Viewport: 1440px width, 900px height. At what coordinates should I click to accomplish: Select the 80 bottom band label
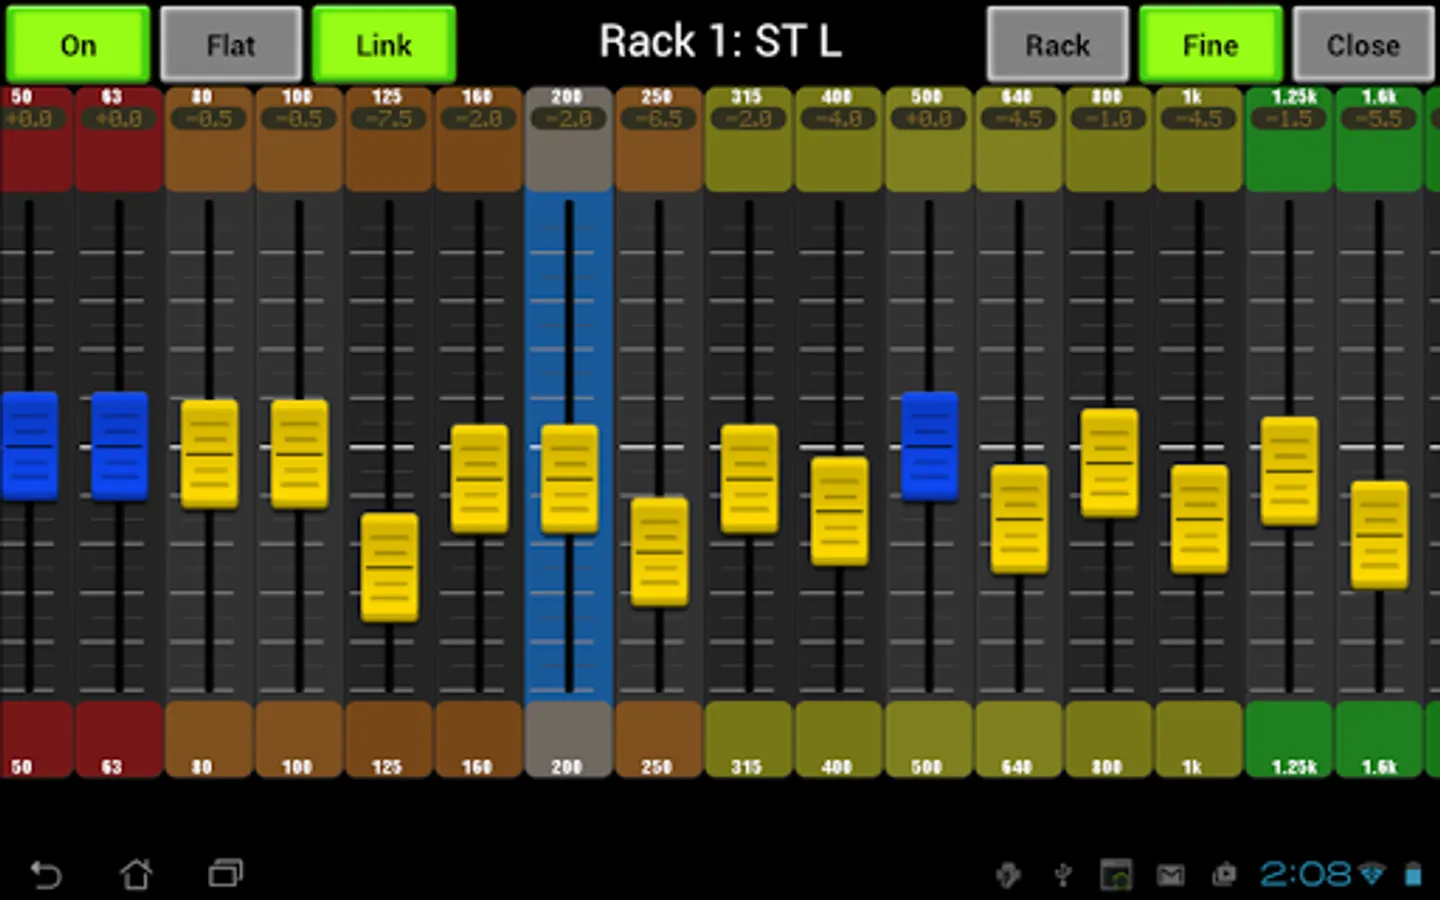pos(209,739)
